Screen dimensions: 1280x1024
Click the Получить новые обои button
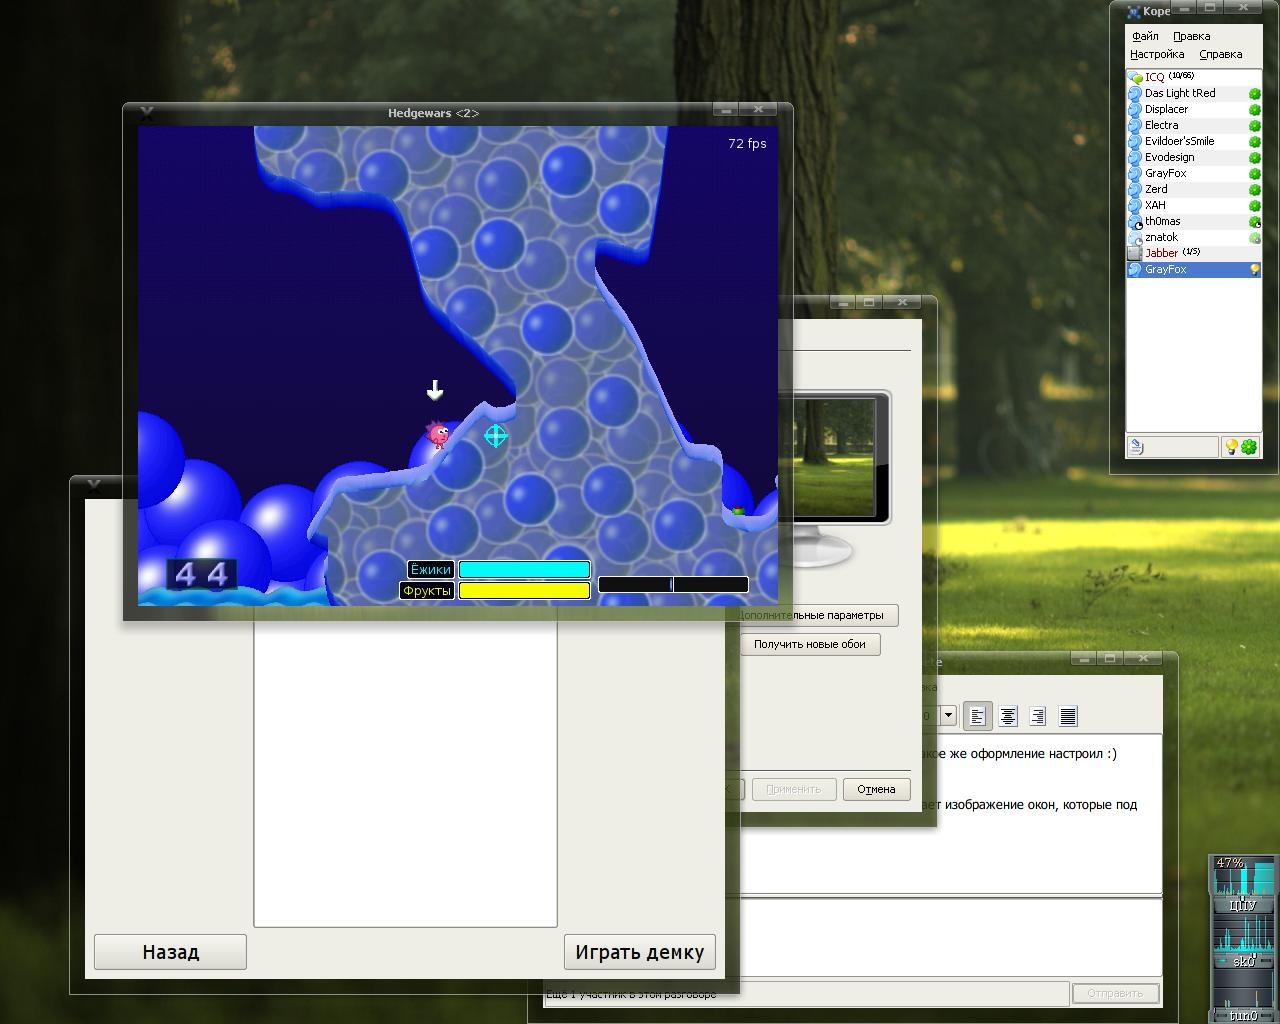[x=809, y=644]
